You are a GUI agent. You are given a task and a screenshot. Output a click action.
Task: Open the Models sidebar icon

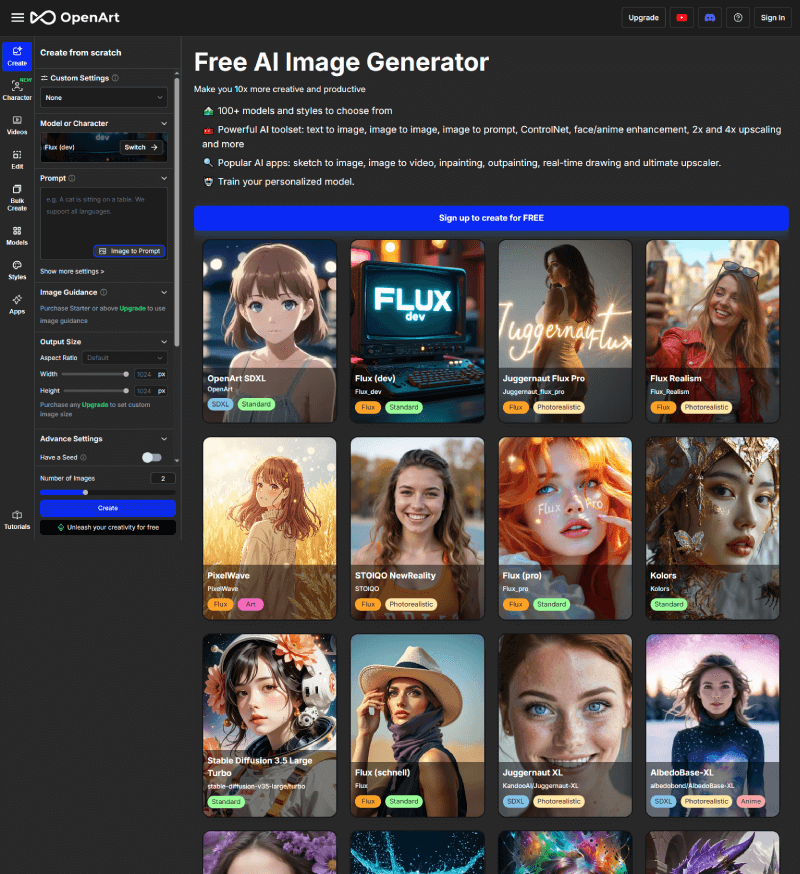click(17, 236)
